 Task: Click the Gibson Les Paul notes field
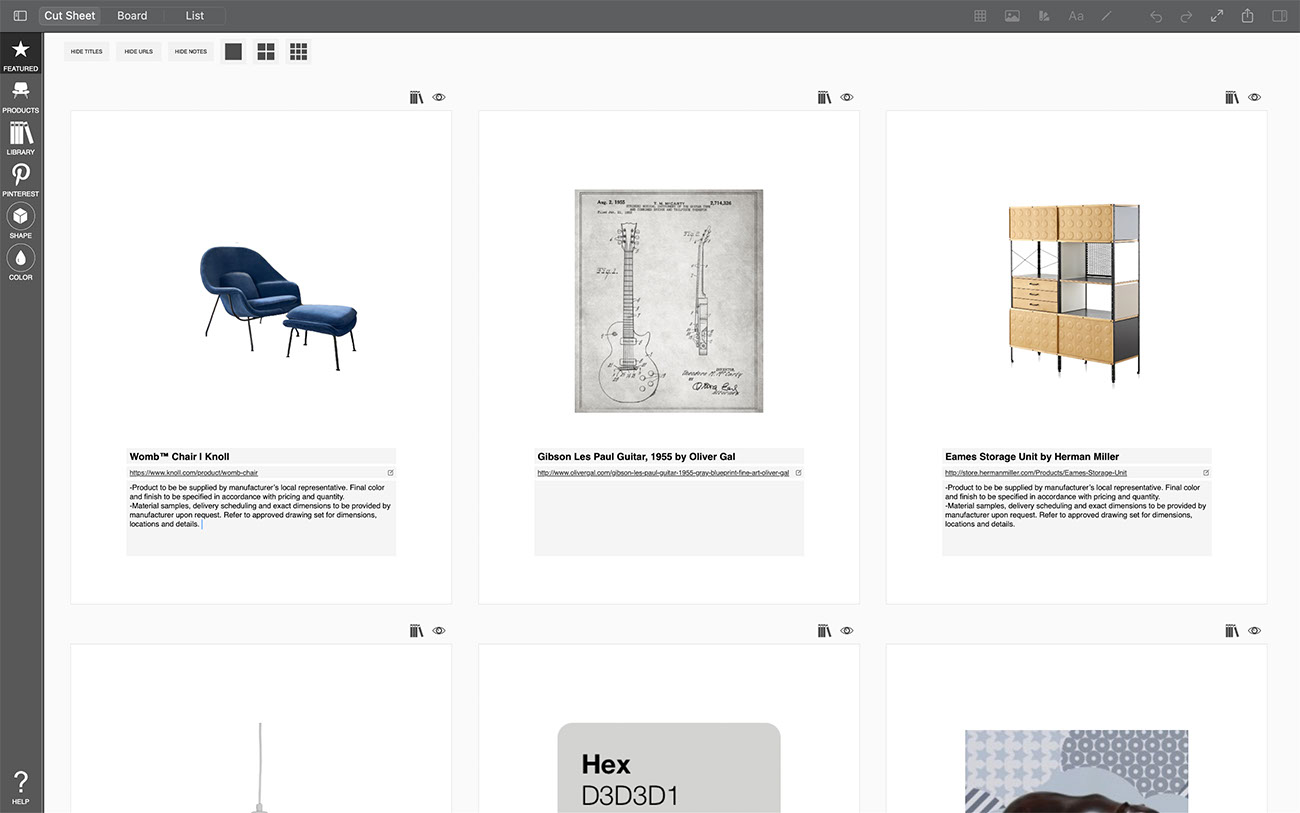point(668,518)
